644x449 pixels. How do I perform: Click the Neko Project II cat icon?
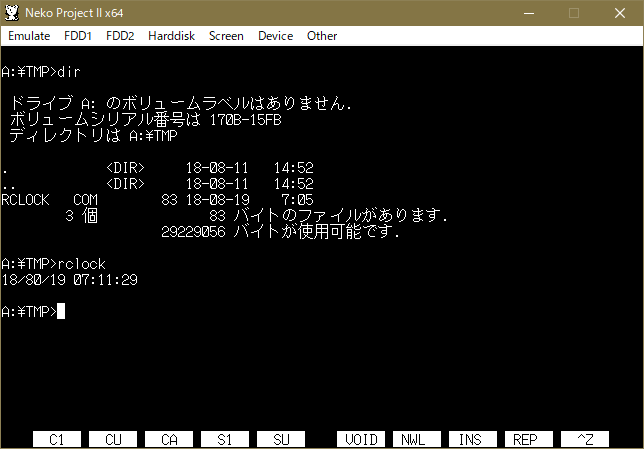(x=12, y=13)
